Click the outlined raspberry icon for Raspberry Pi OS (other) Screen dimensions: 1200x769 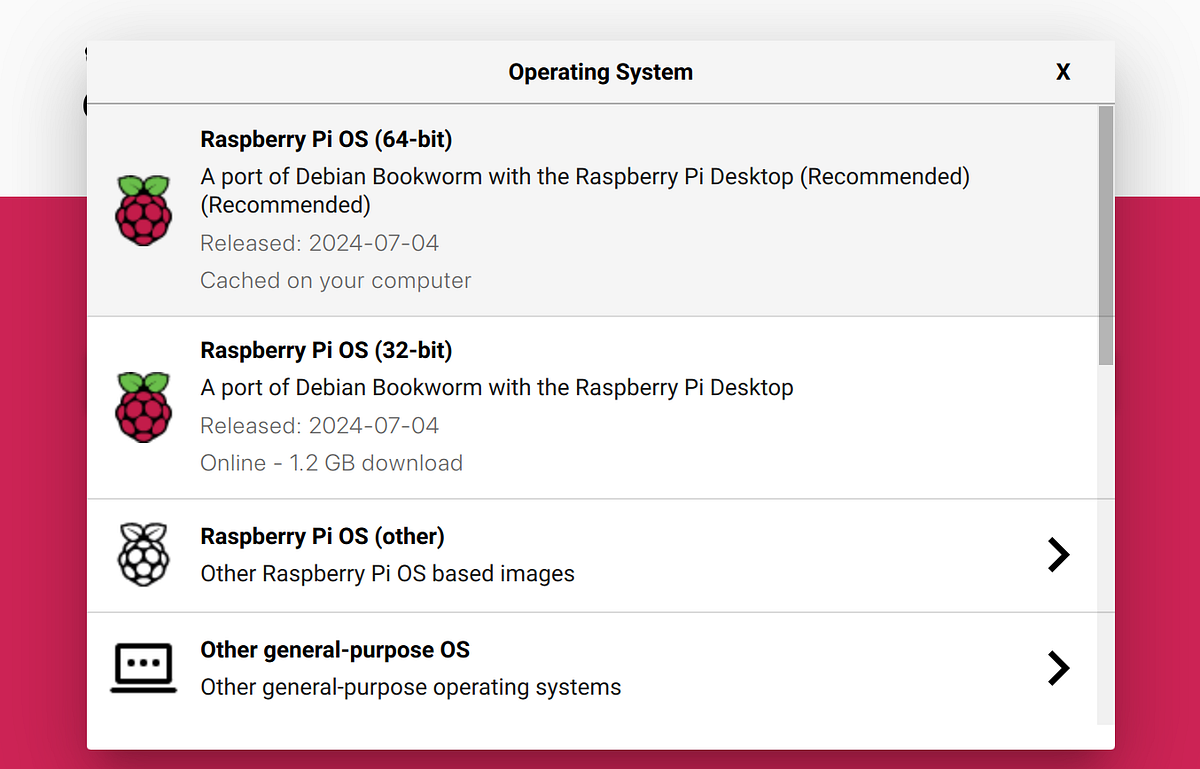click(x=144, y=553)
